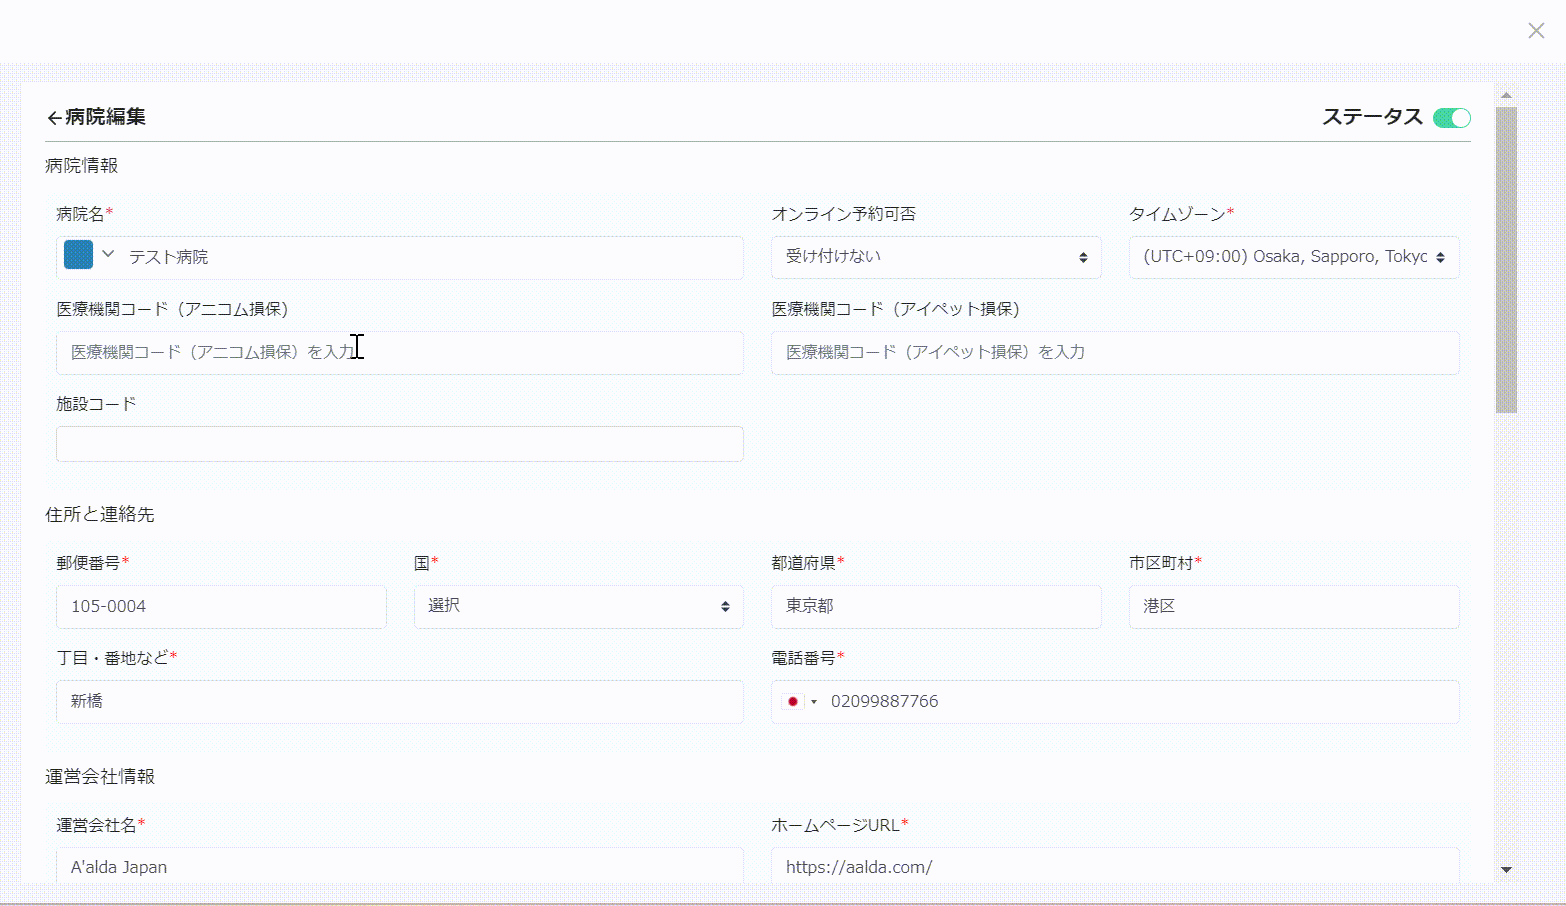Expand the chevron next to the color swatch

(108, 254)
